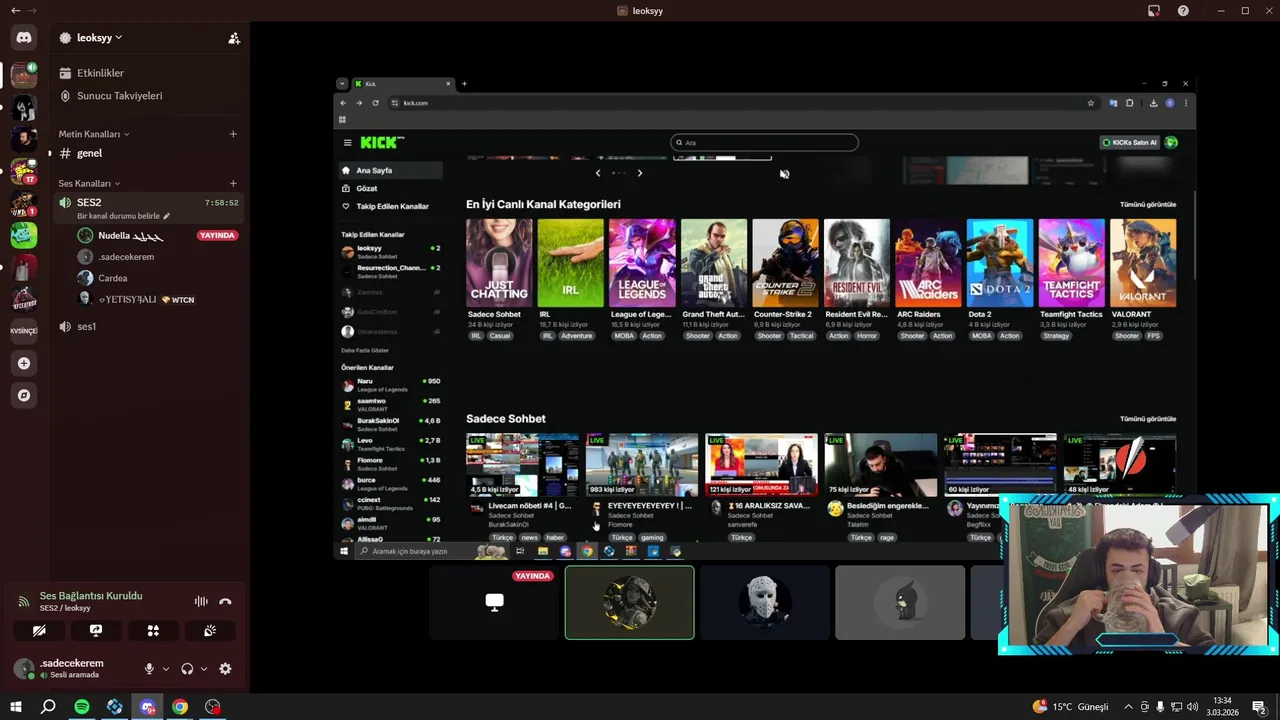
Task: Click Daha Fazla Göster in Kick sidebar
Action: pyautogui.click(x=364, y=351)
